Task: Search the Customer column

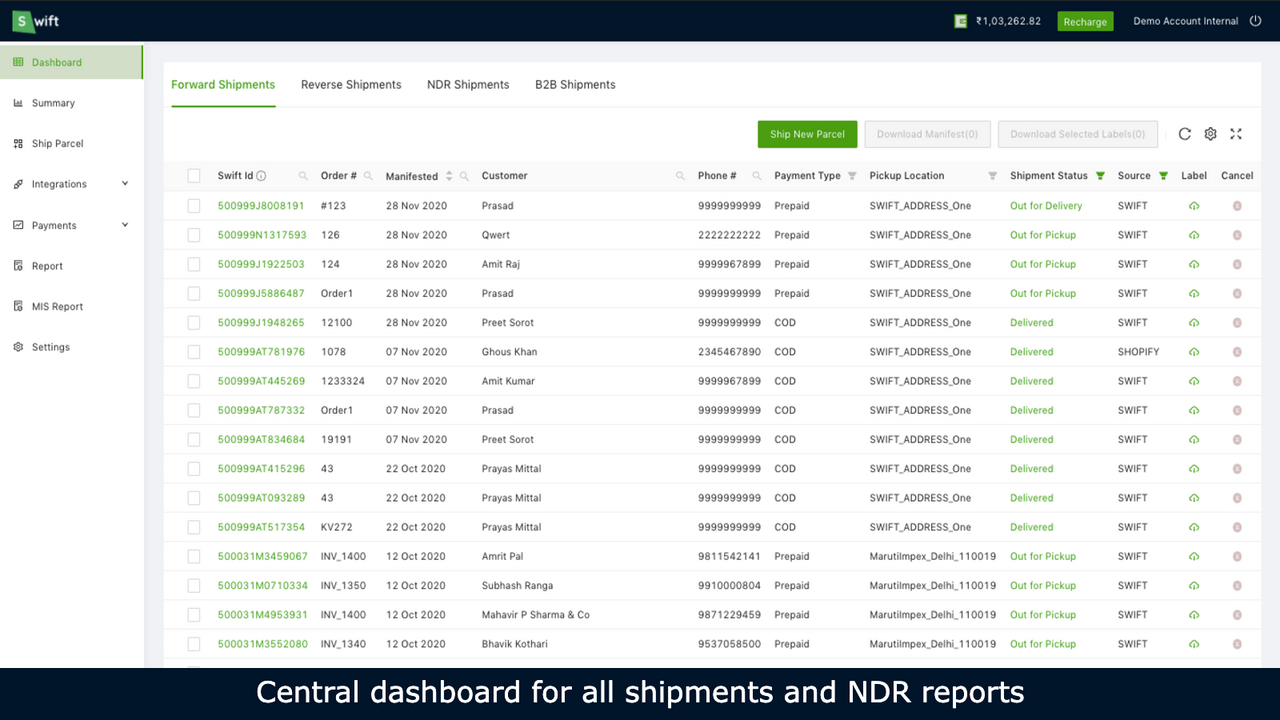Action: (682, 175)
